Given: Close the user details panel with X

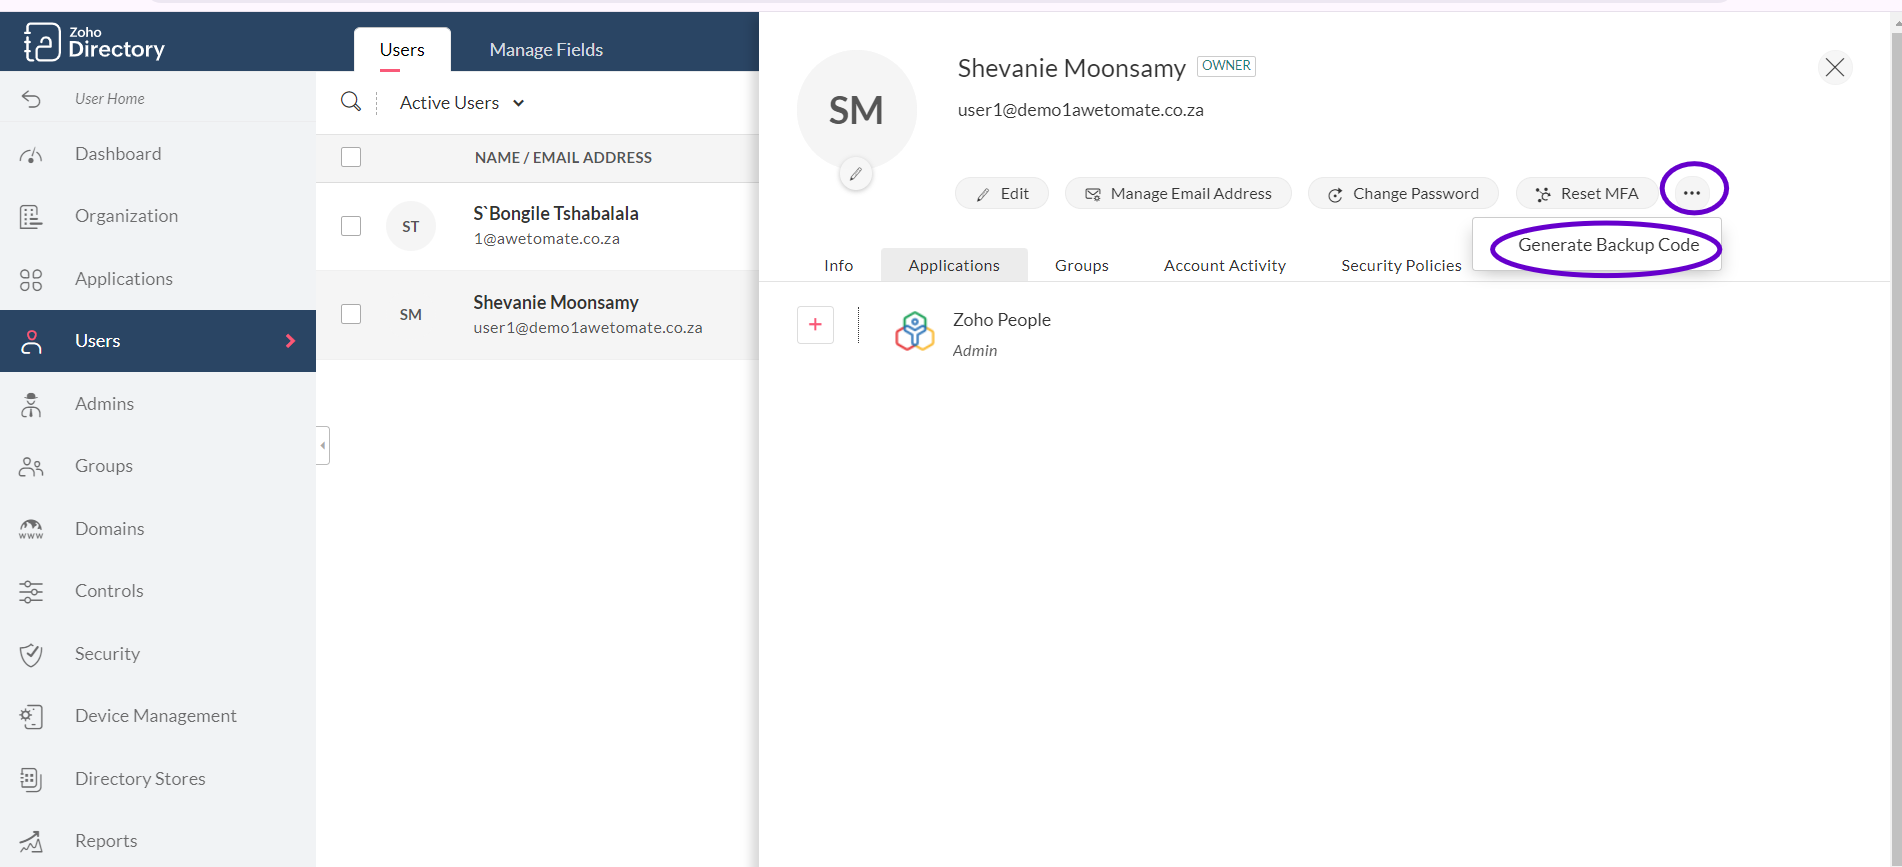Looking at the screenshot, I should point(1834,67).
